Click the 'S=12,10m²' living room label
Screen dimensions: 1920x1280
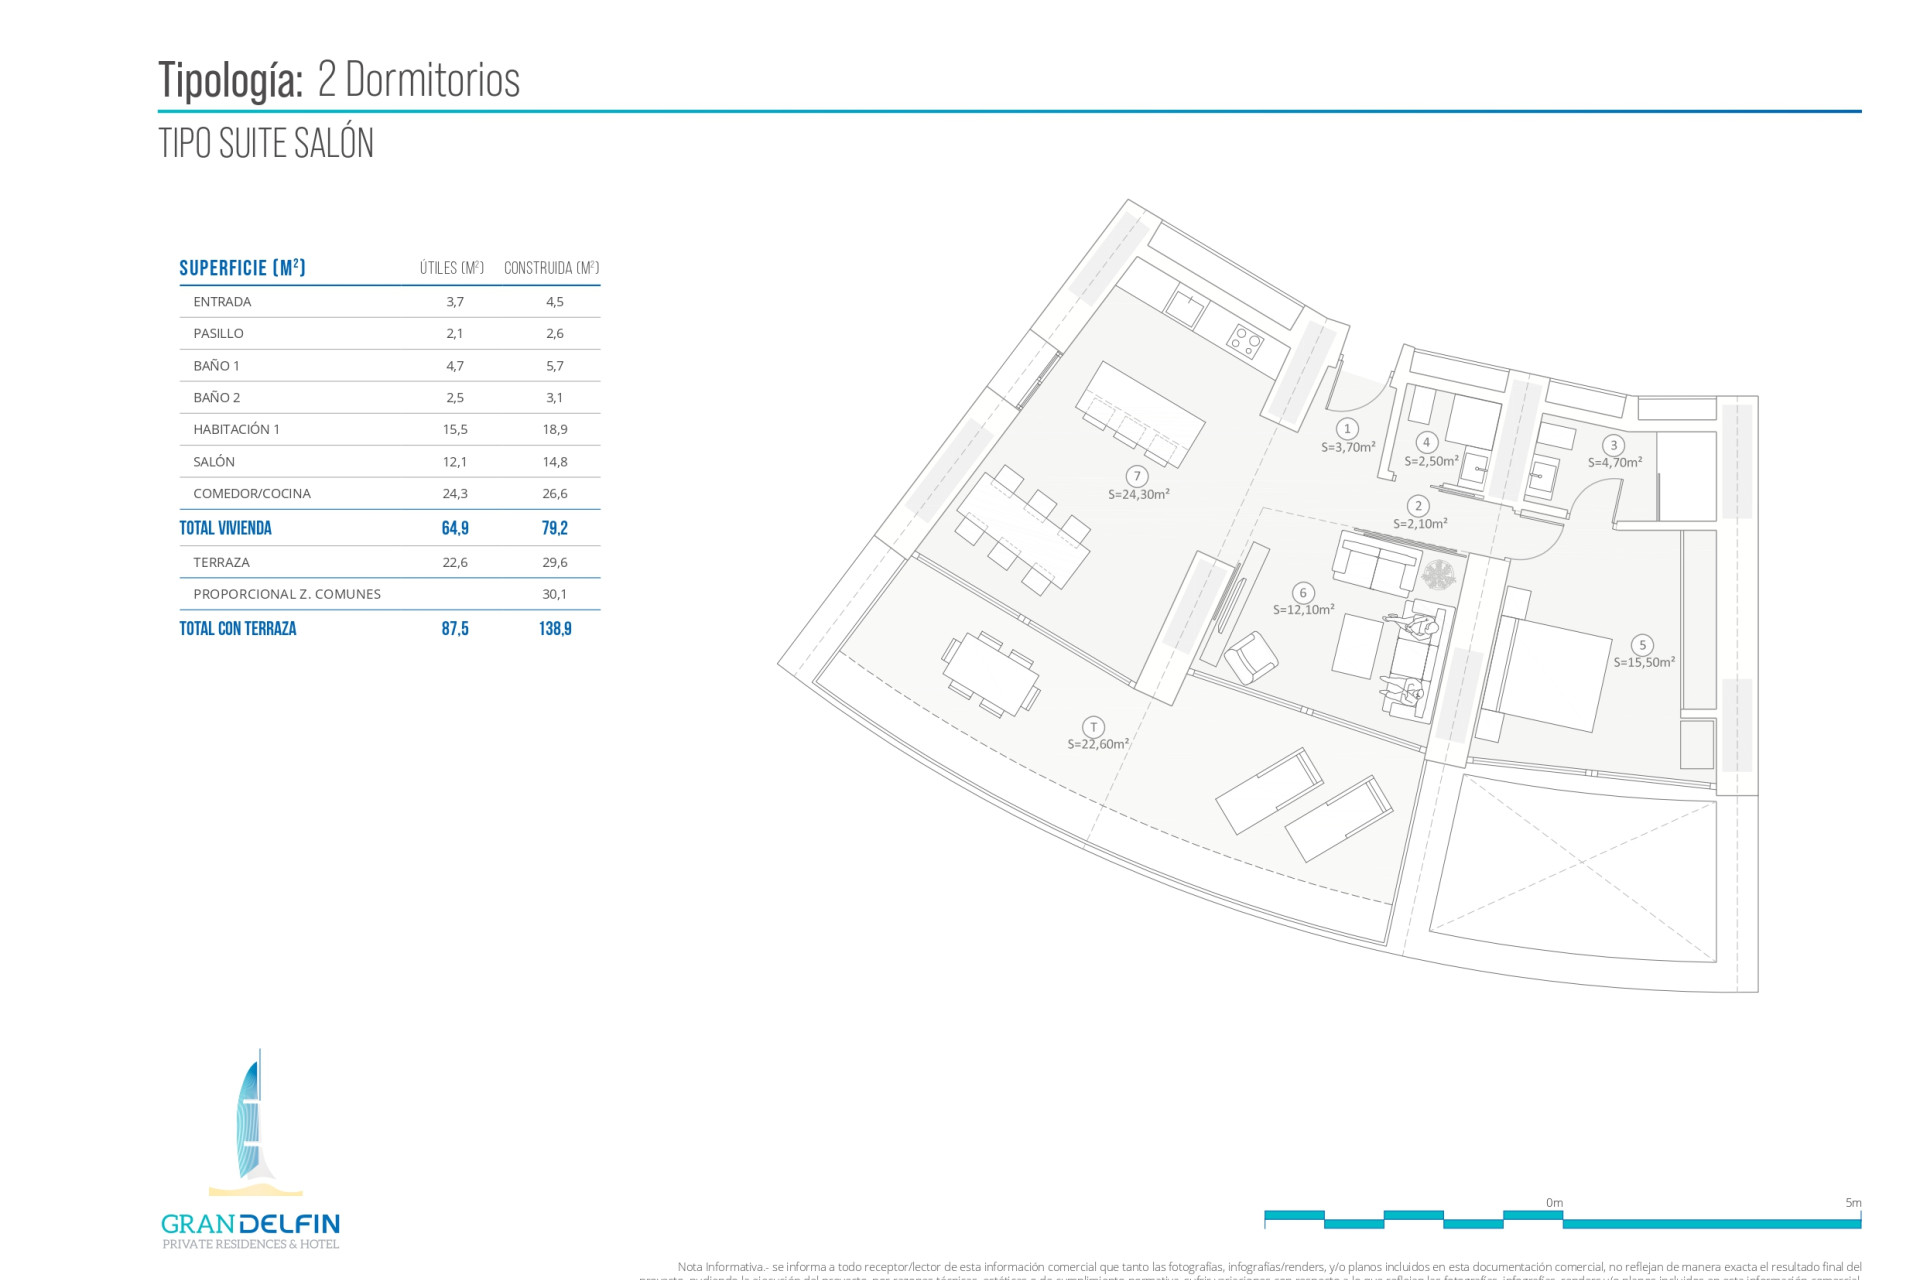point(1304,609)
